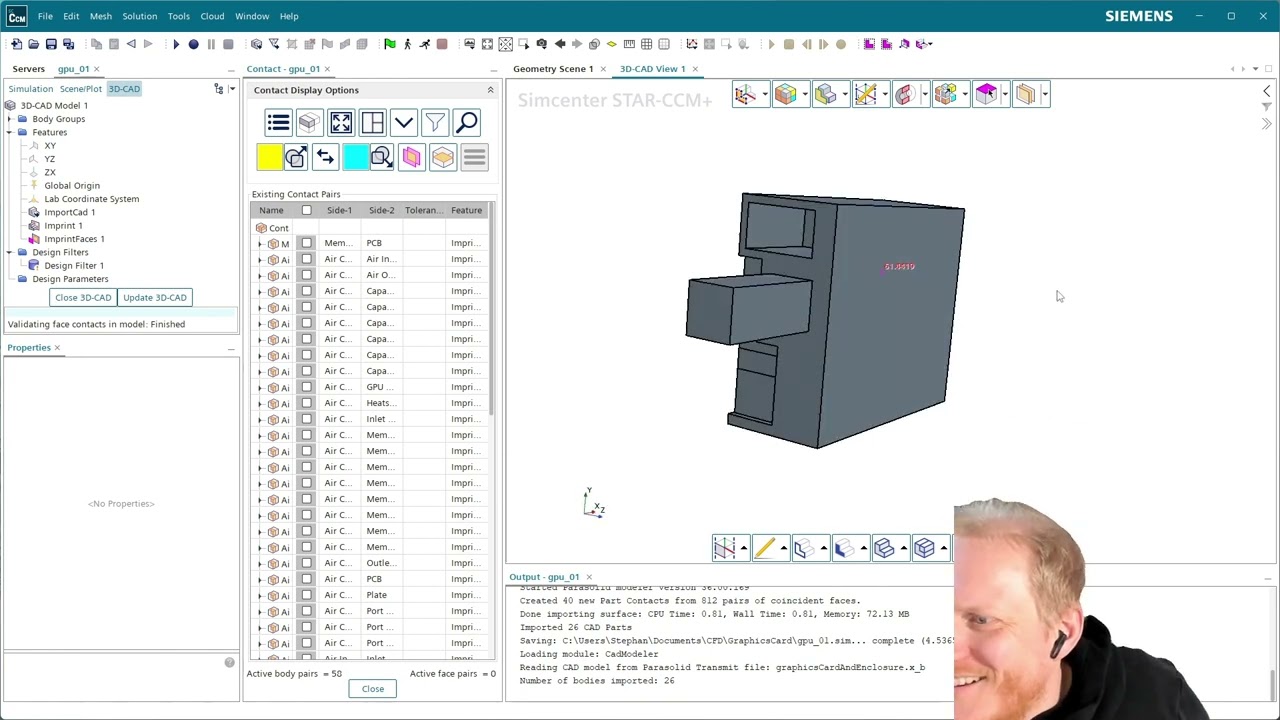Click the filter funnel icon in Contact Display Options
Screen dimensions: 1280x720
coord(435,123)
